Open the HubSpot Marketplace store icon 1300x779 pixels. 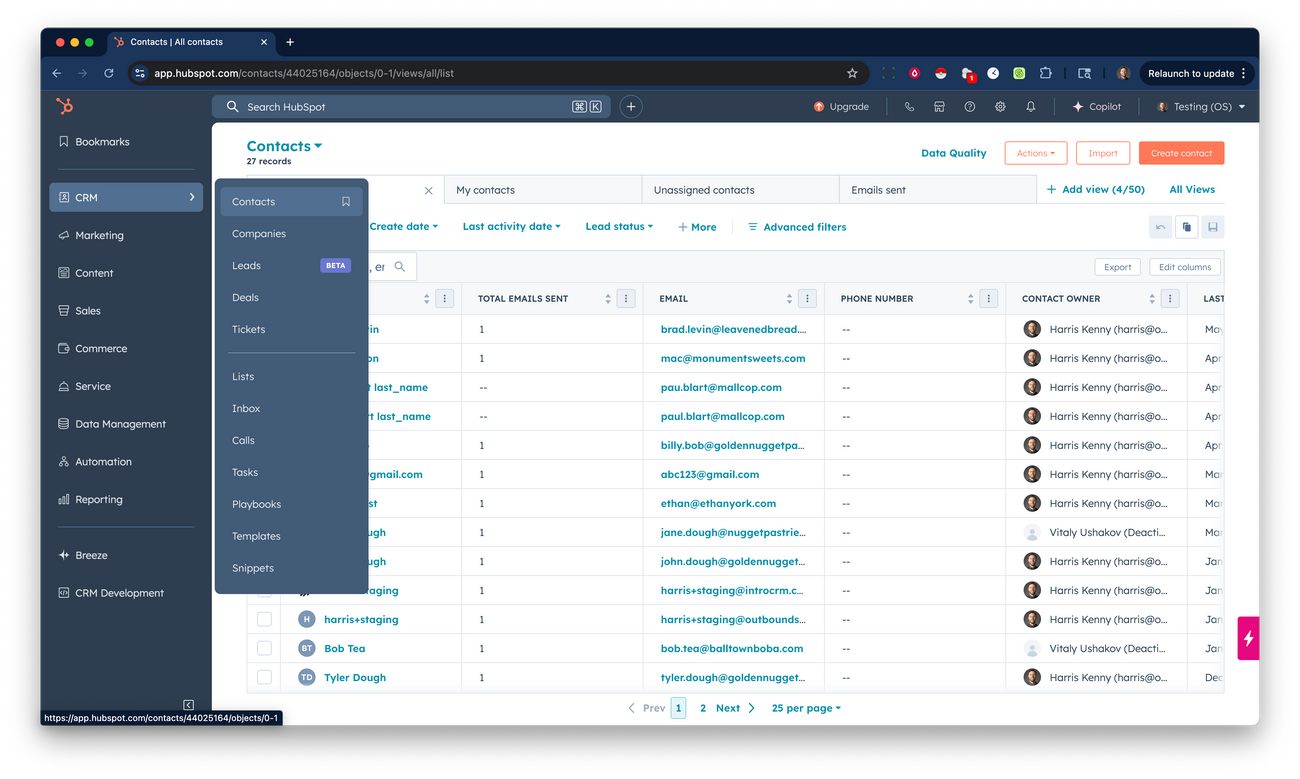coord(938,105)
